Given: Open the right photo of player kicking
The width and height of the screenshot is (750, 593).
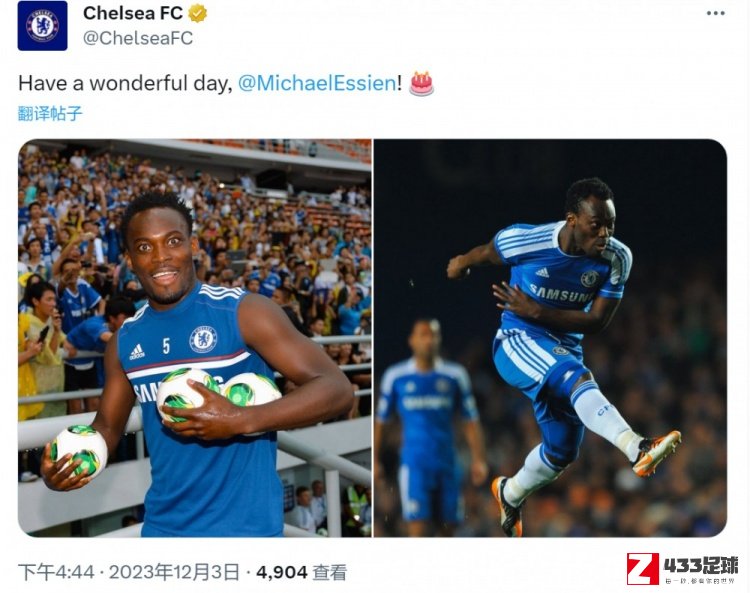Looking at the screenshot, I should click(x=550, y=338).
